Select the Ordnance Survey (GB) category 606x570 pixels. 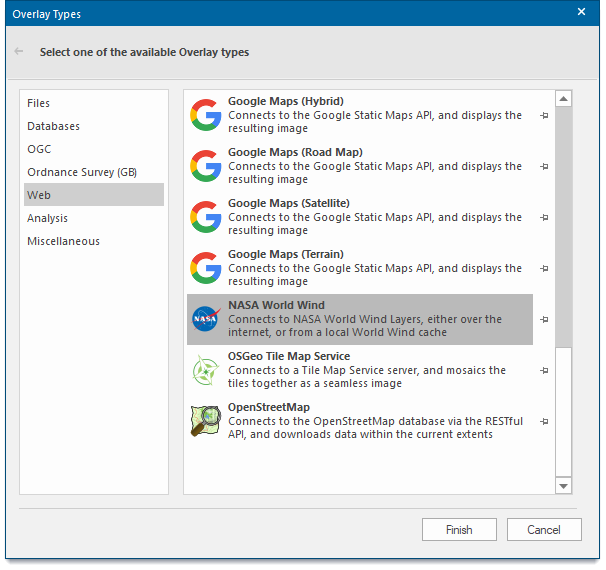[x=94, y=172]
